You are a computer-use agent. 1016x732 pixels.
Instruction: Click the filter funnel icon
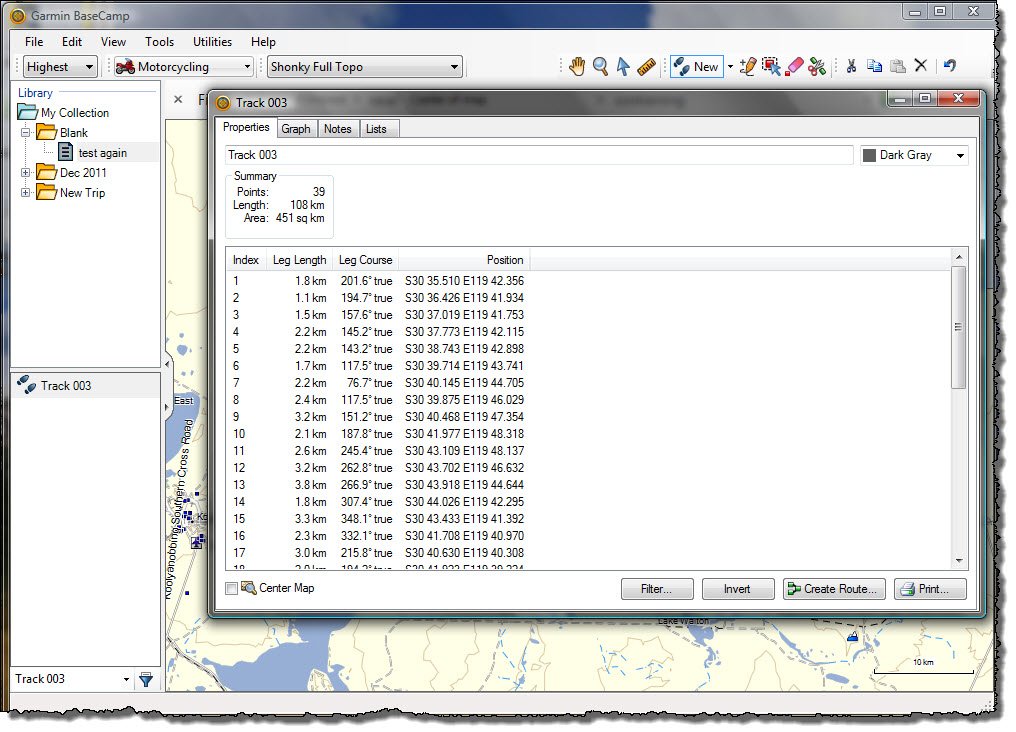click(146, 680)
